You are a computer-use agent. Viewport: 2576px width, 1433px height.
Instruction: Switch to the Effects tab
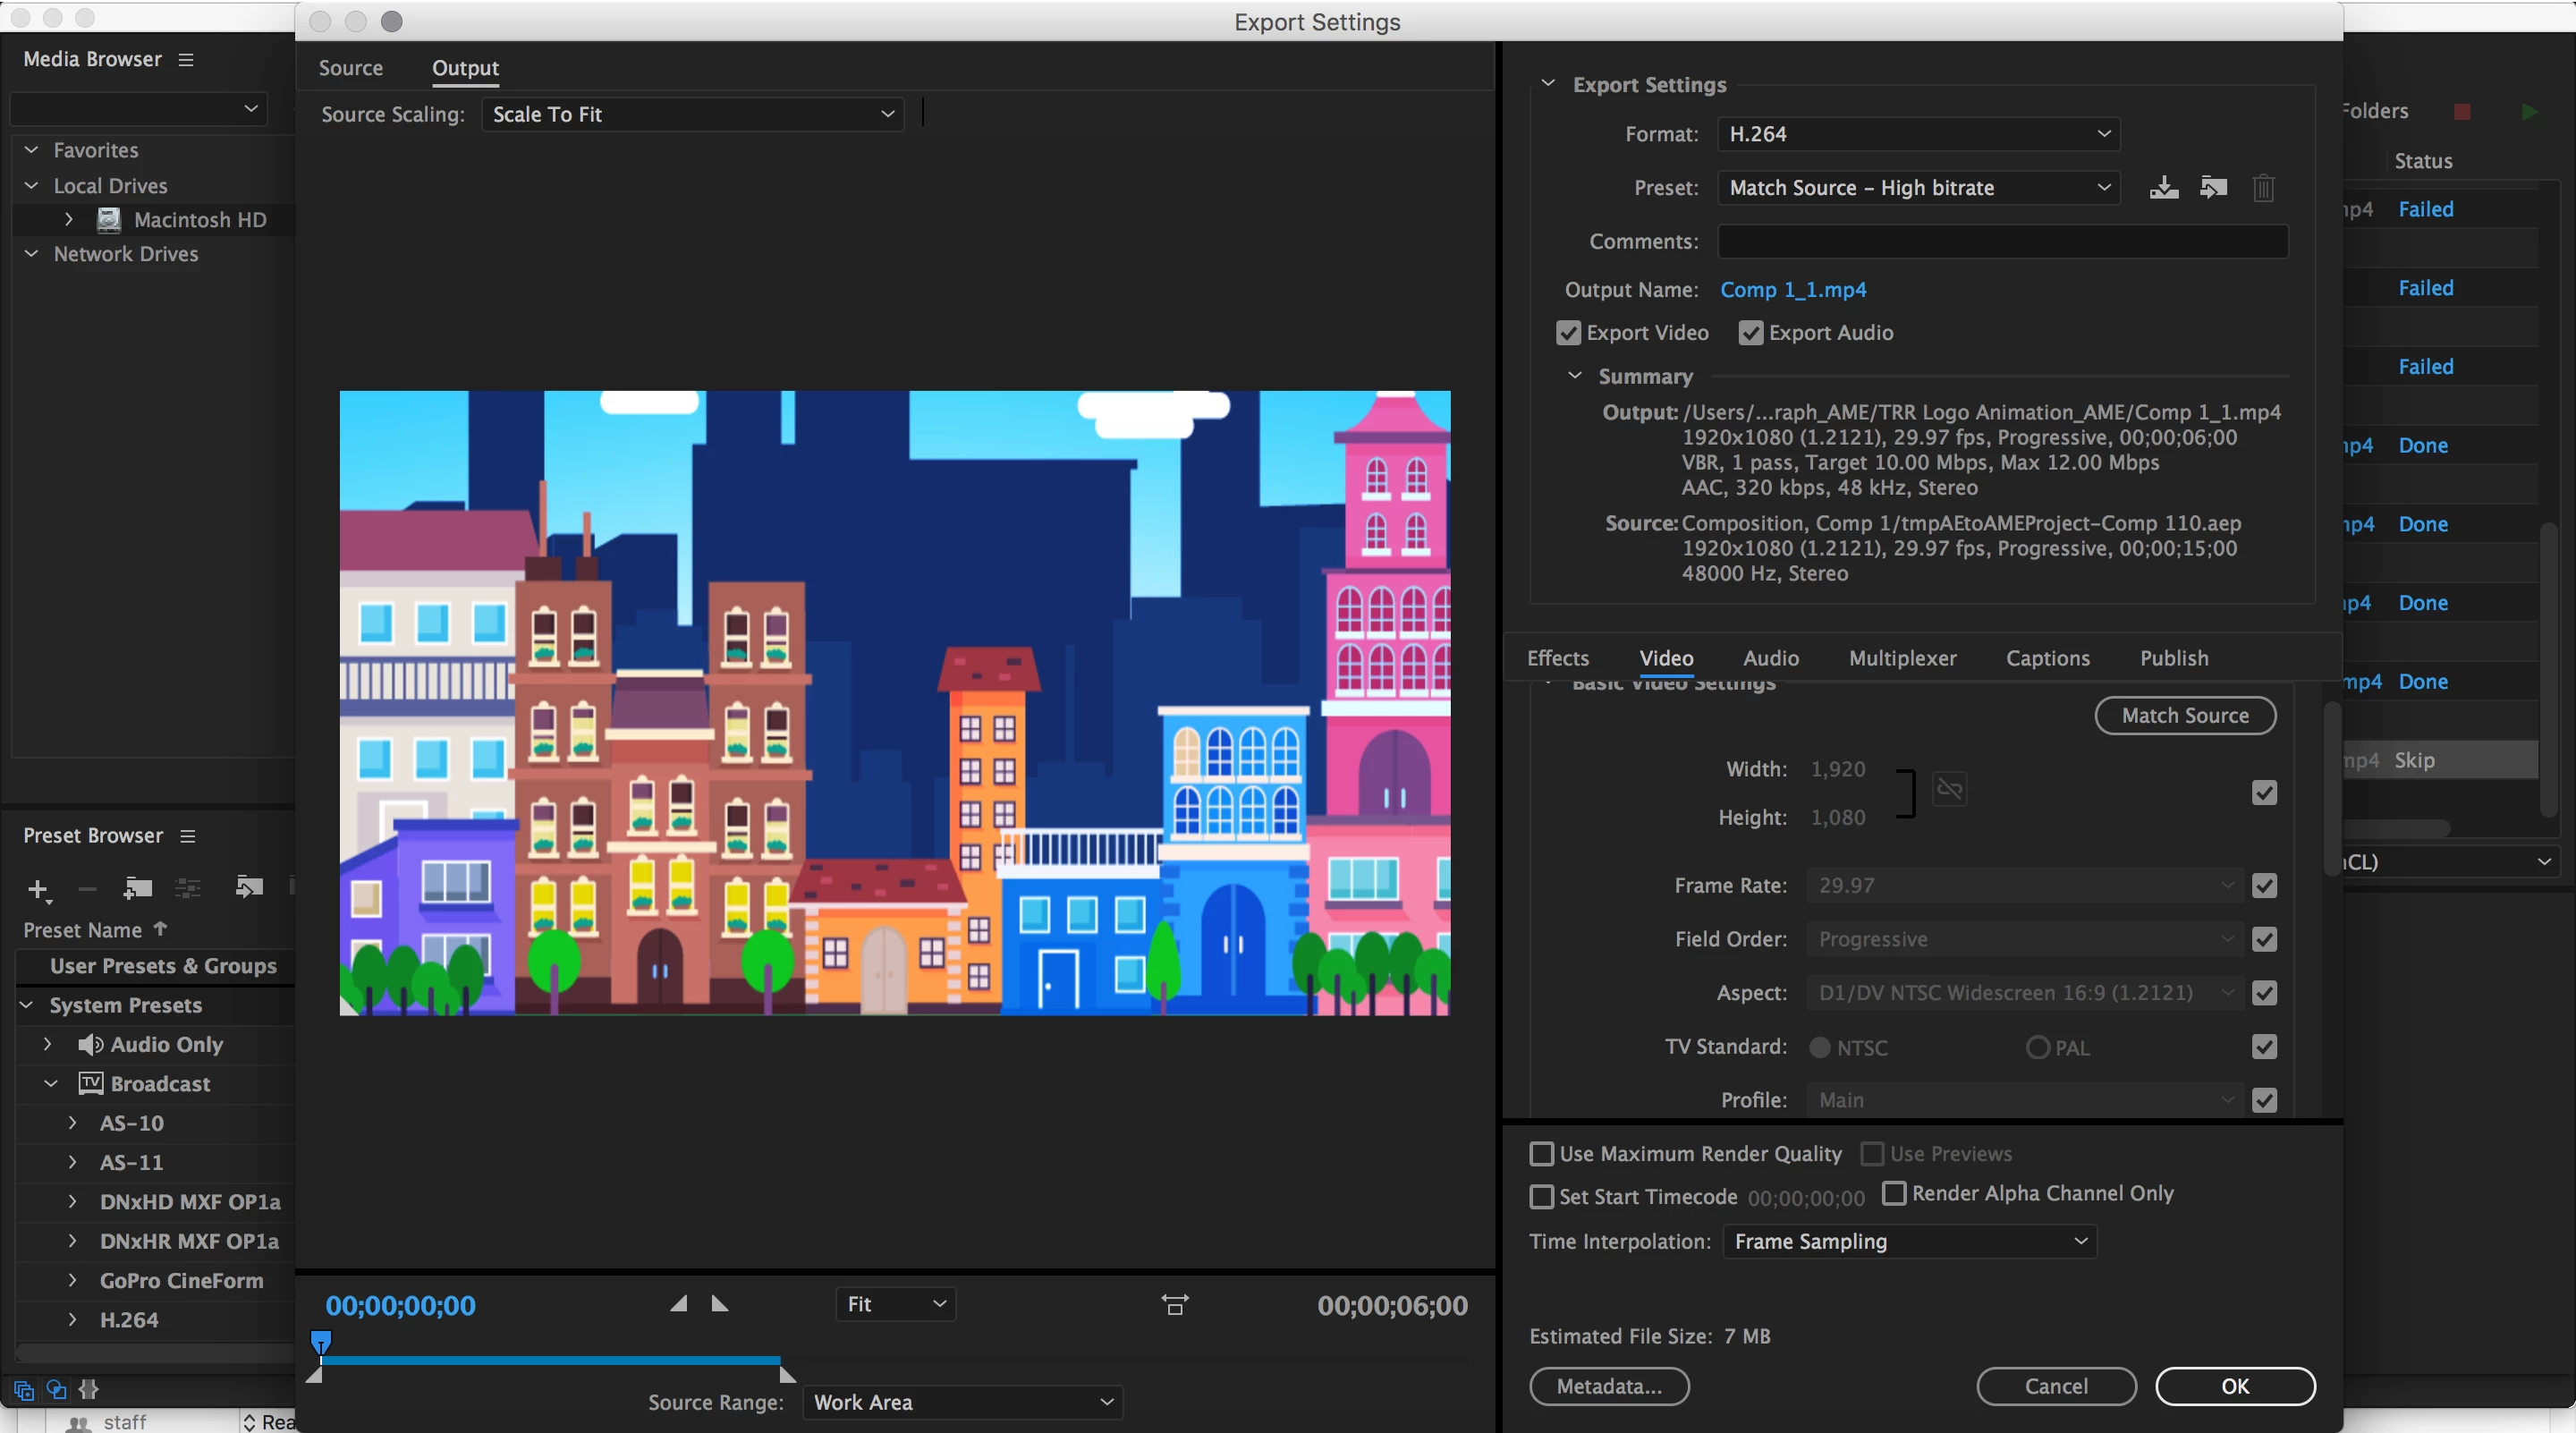click(1558, 658)
